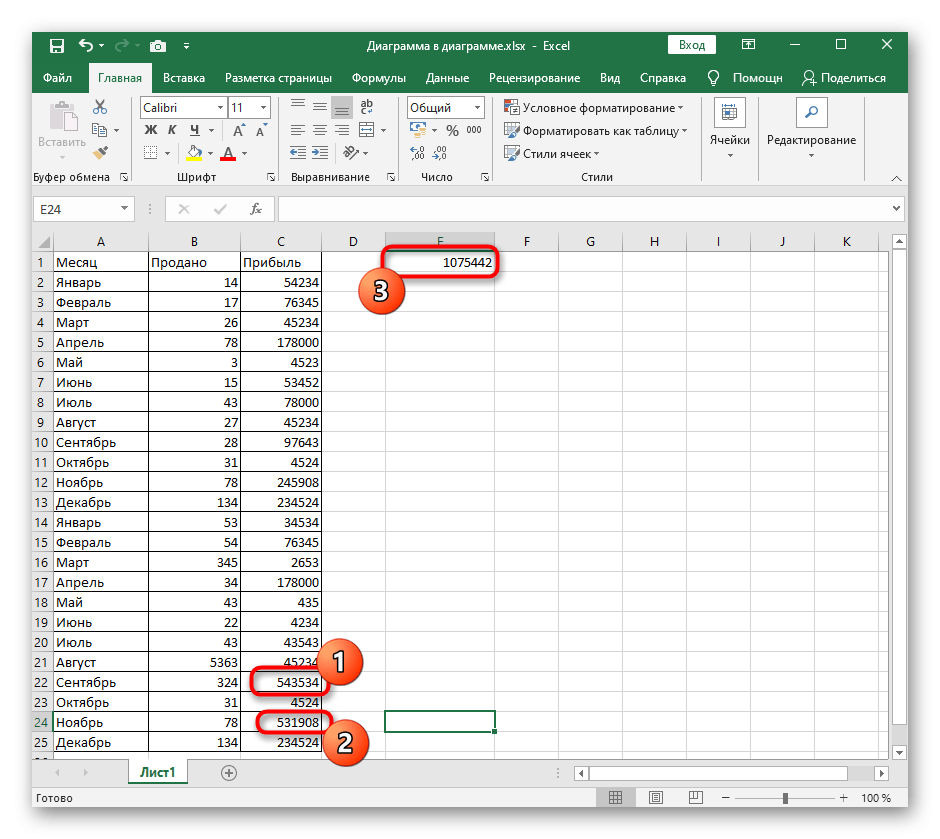Switch to the Вставка tab
940x839 pixels.
[x=184, y=78]
